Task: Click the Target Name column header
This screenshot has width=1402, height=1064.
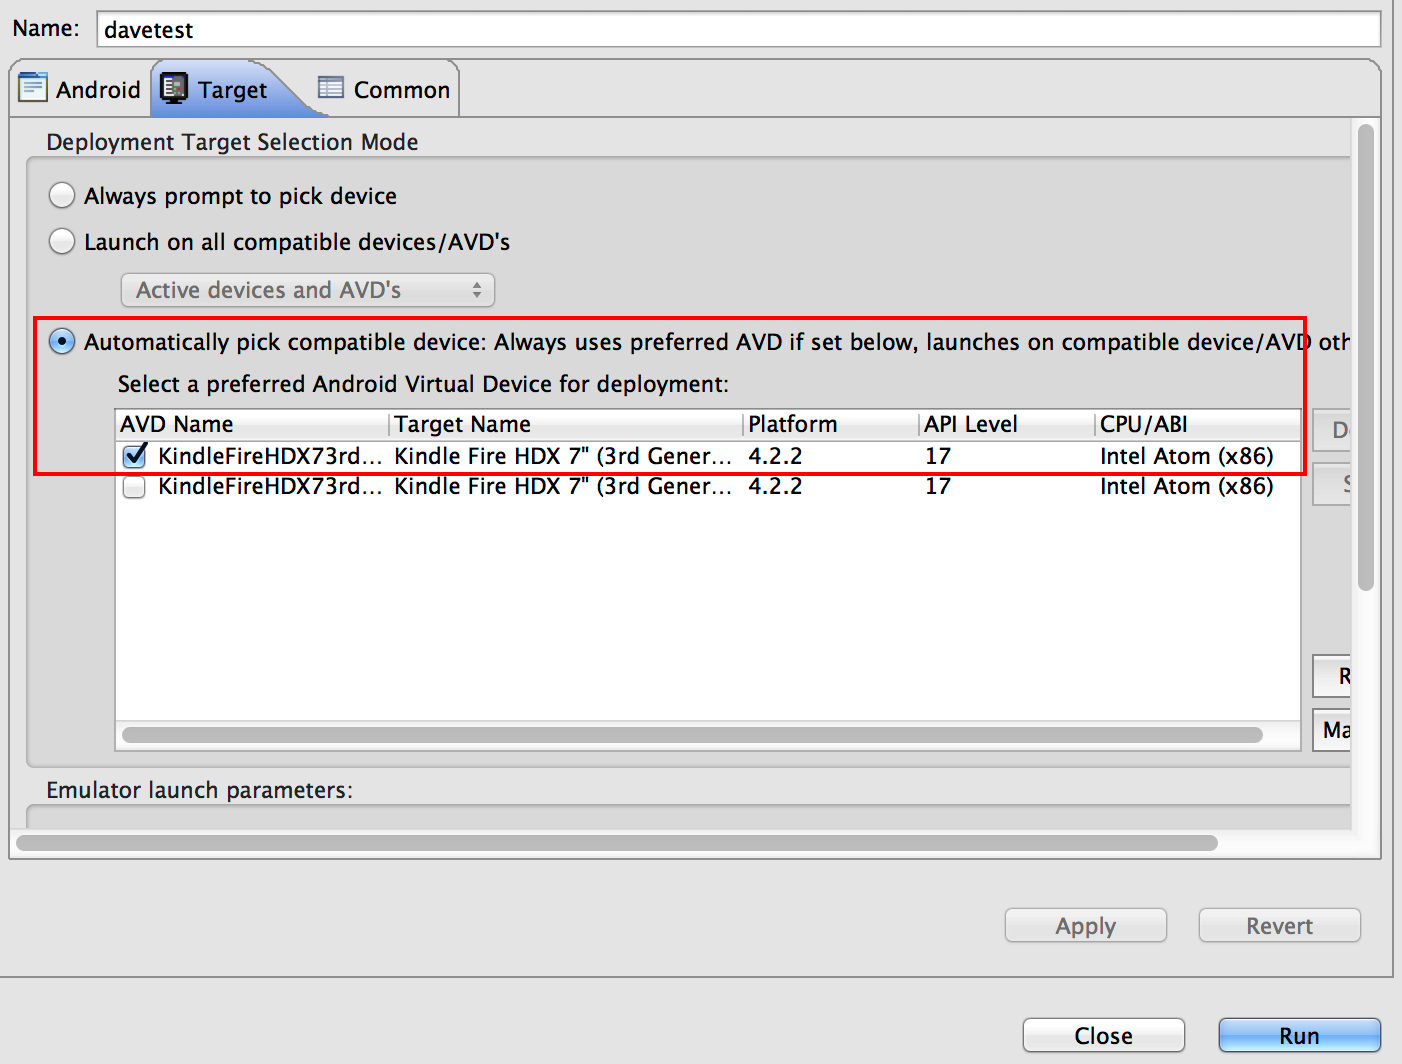Action: pyautogui.click(x=567, y=424)
